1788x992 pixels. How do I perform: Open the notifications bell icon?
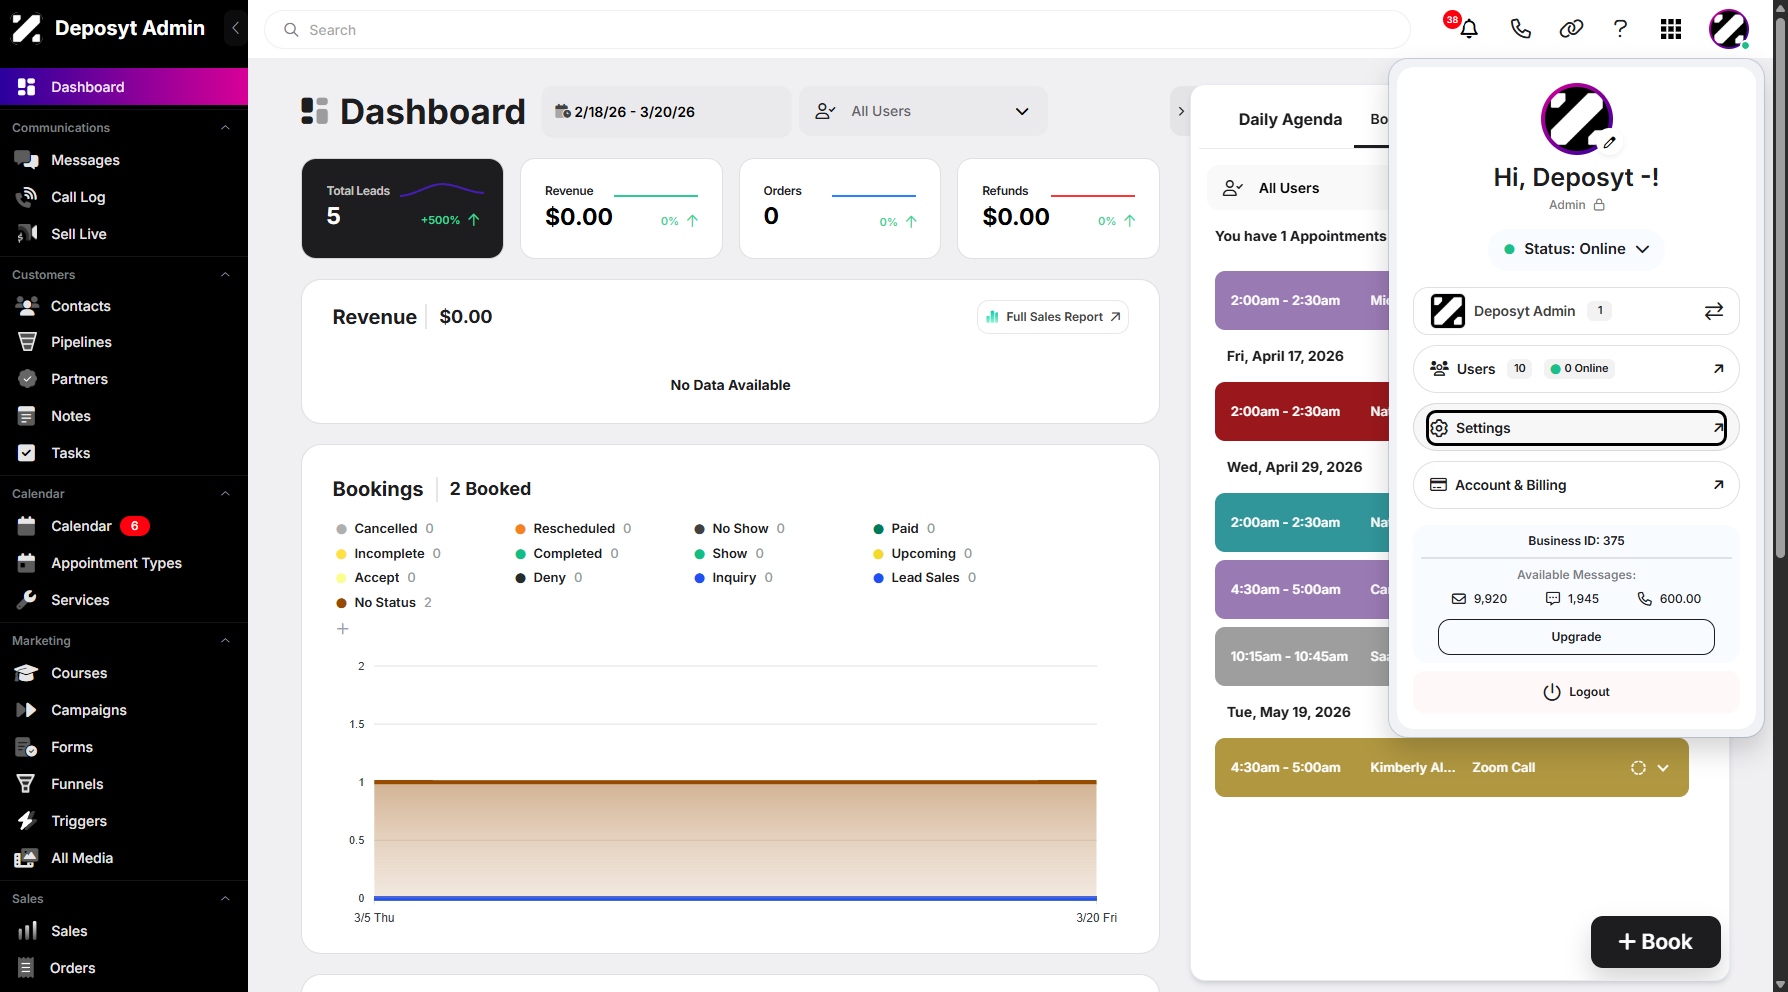[1468, 29]
